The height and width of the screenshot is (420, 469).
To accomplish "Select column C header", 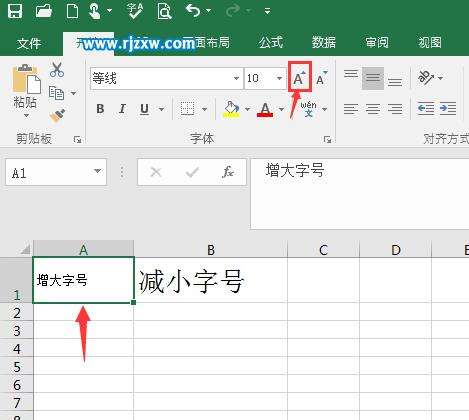I will pos(323,249).
